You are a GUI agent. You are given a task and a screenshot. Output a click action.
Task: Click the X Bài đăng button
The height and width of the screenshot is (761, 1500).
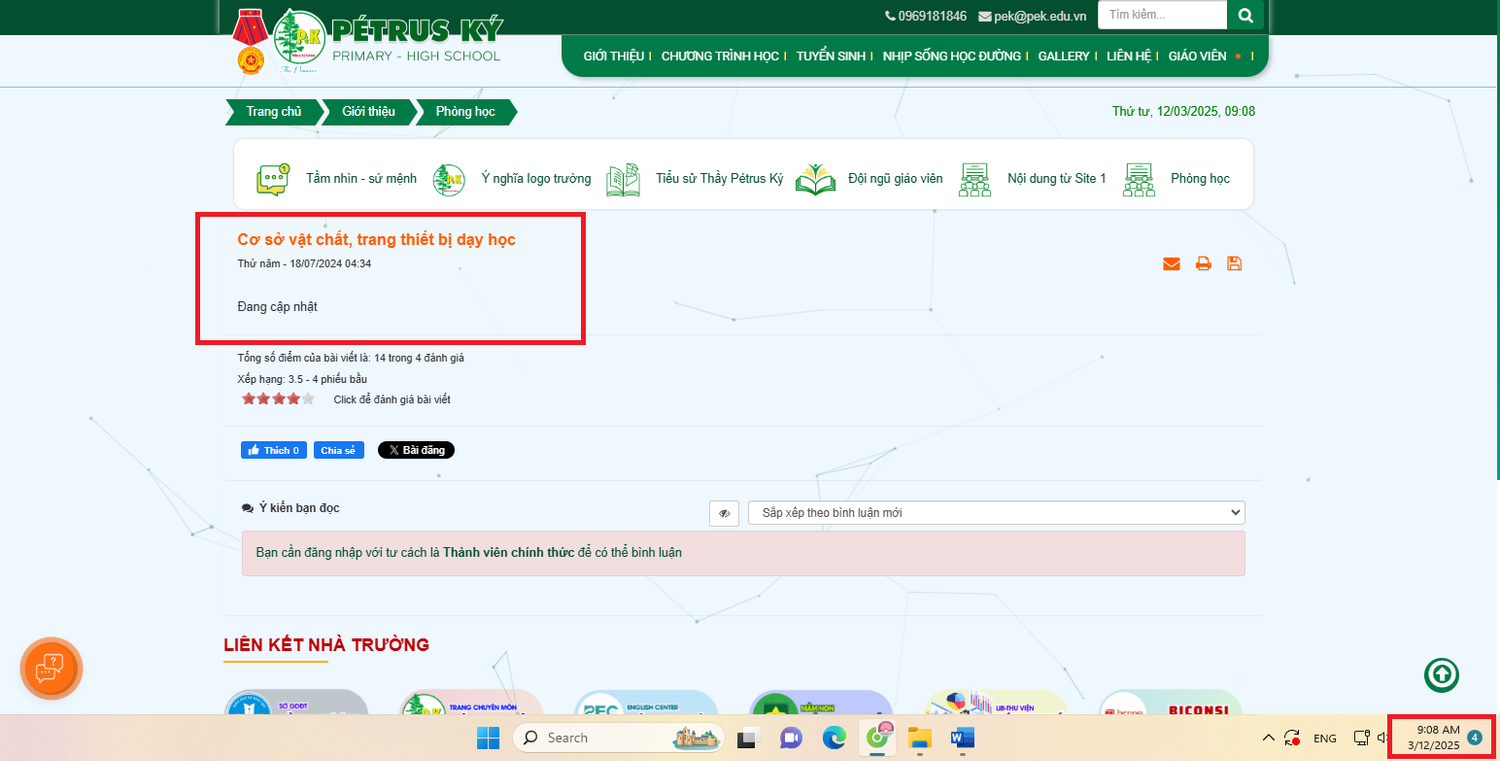coord(416,450)
